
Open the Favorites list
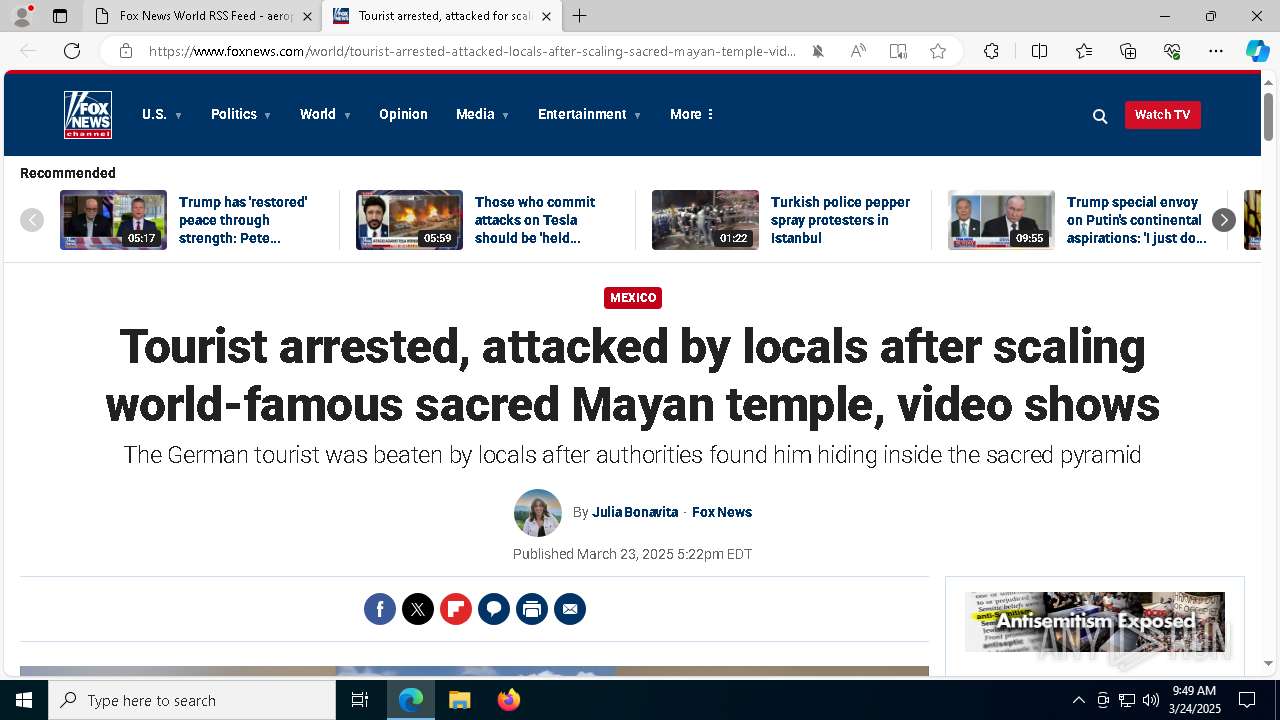[x=1084, y=51]
